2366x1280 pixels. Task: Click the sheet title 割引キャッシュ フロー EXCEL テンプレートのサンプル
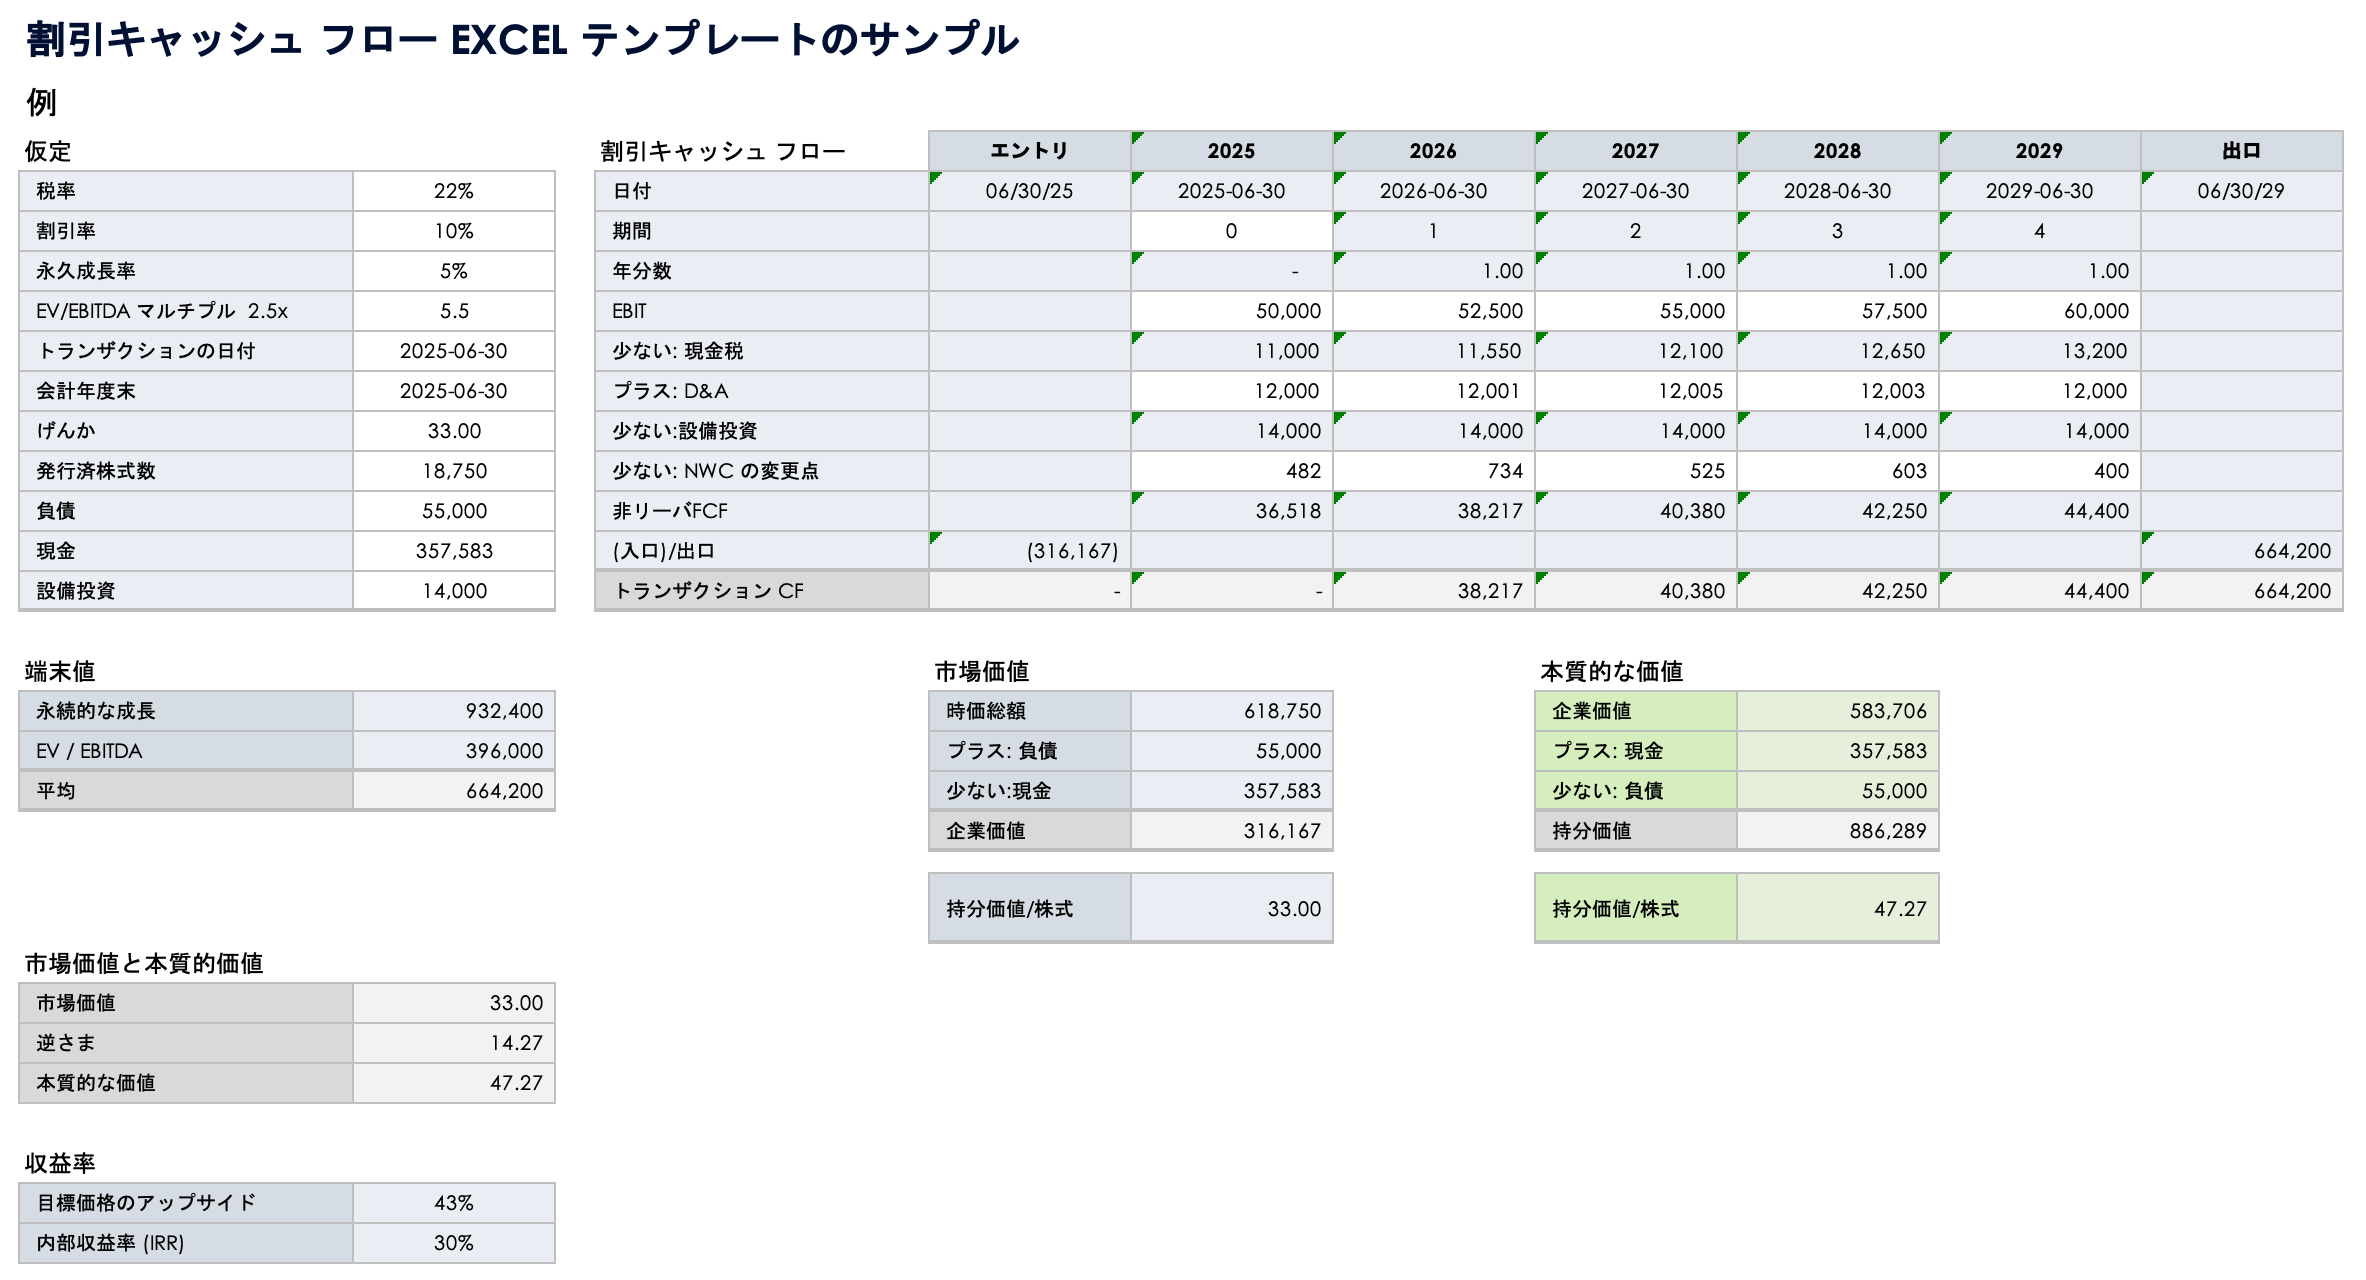522,40
